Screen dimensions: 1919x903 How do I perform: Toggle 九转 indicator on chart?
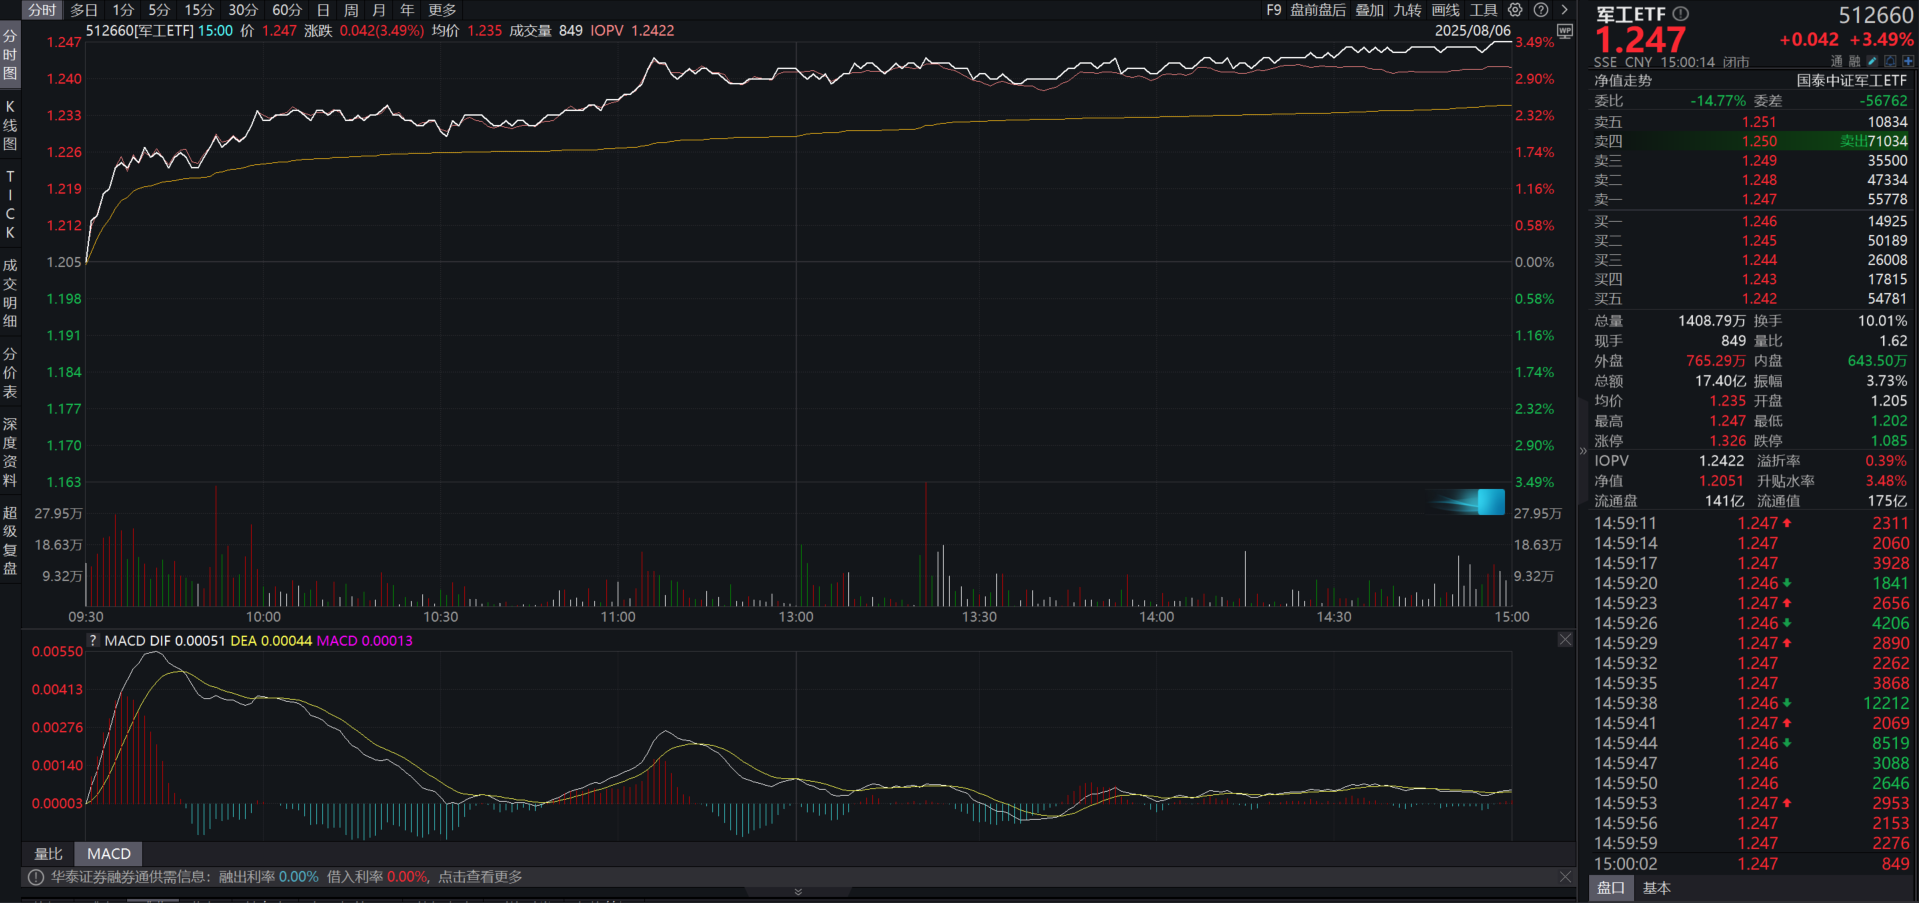[1407, 10]
